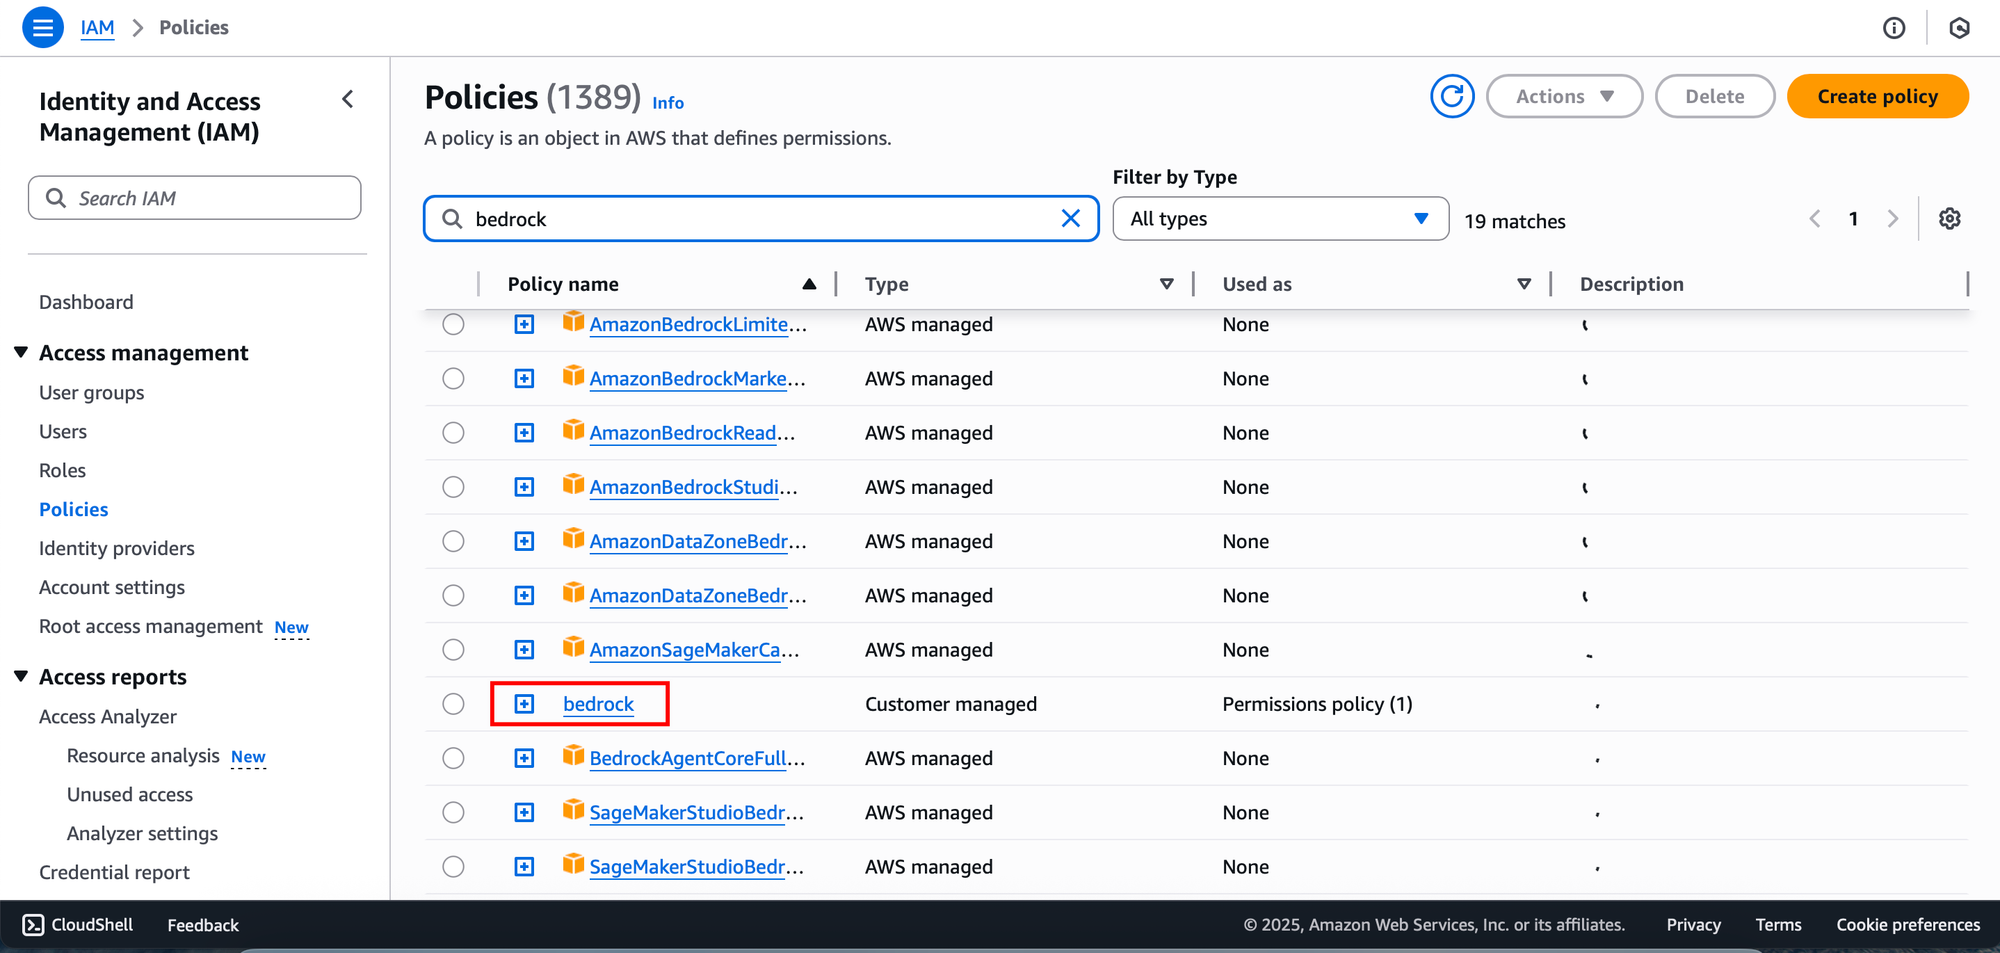The height and width of the screenshot is (953, 2000).
Task: Open table preferences gear icon
Action: tap(1949, 218)
